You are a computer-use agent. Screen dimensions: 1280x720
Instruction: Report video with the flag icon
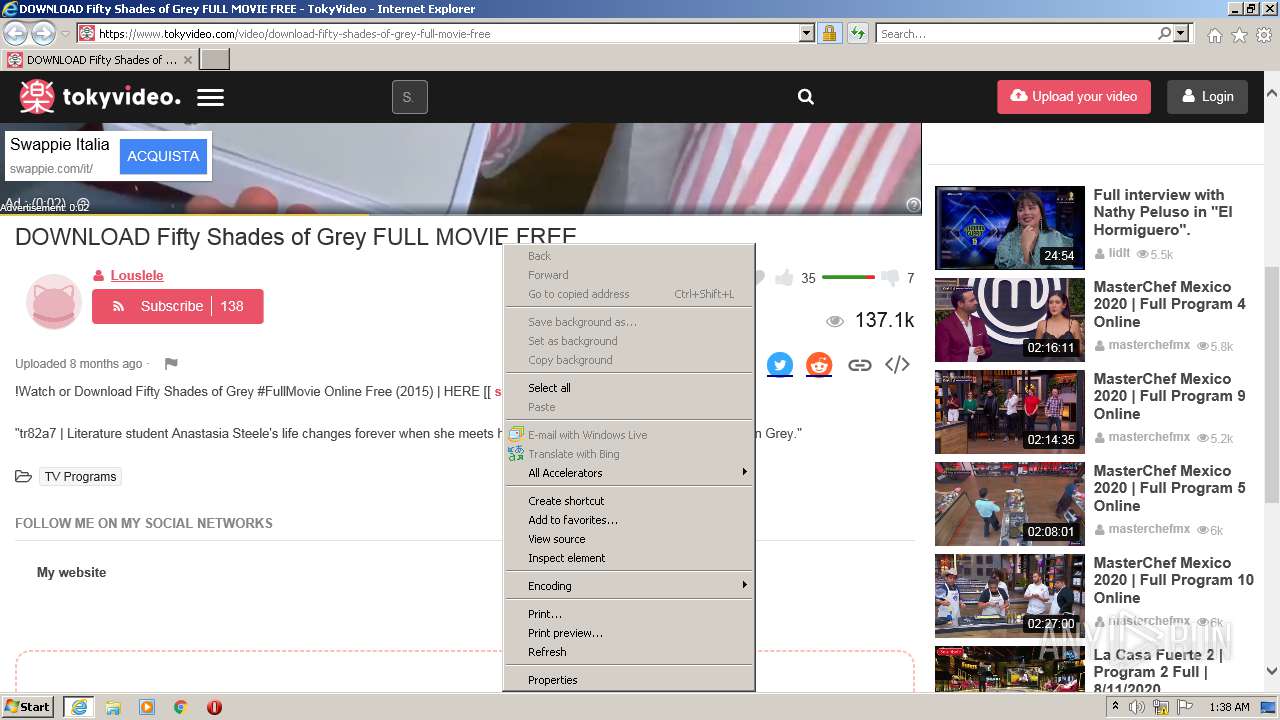pos(171,364)
